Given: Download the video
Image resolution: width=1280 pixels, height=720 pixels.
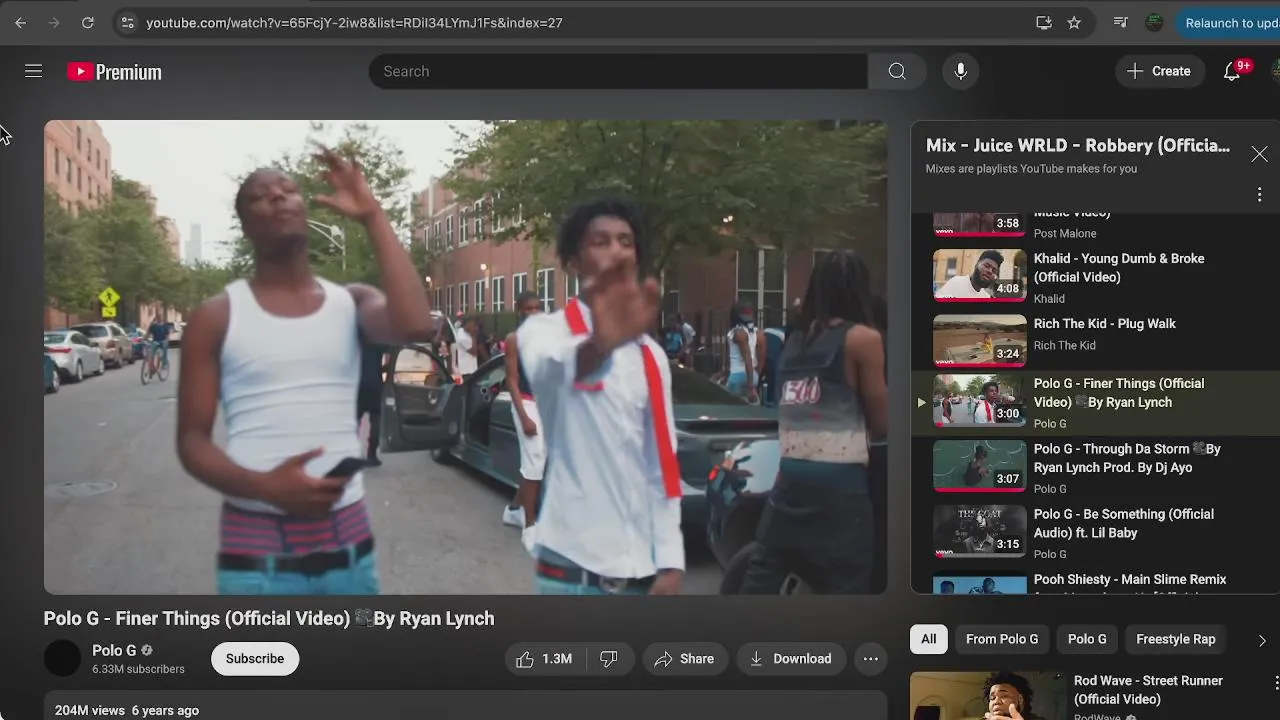Looking at the screenshot, I should (791, 658).
